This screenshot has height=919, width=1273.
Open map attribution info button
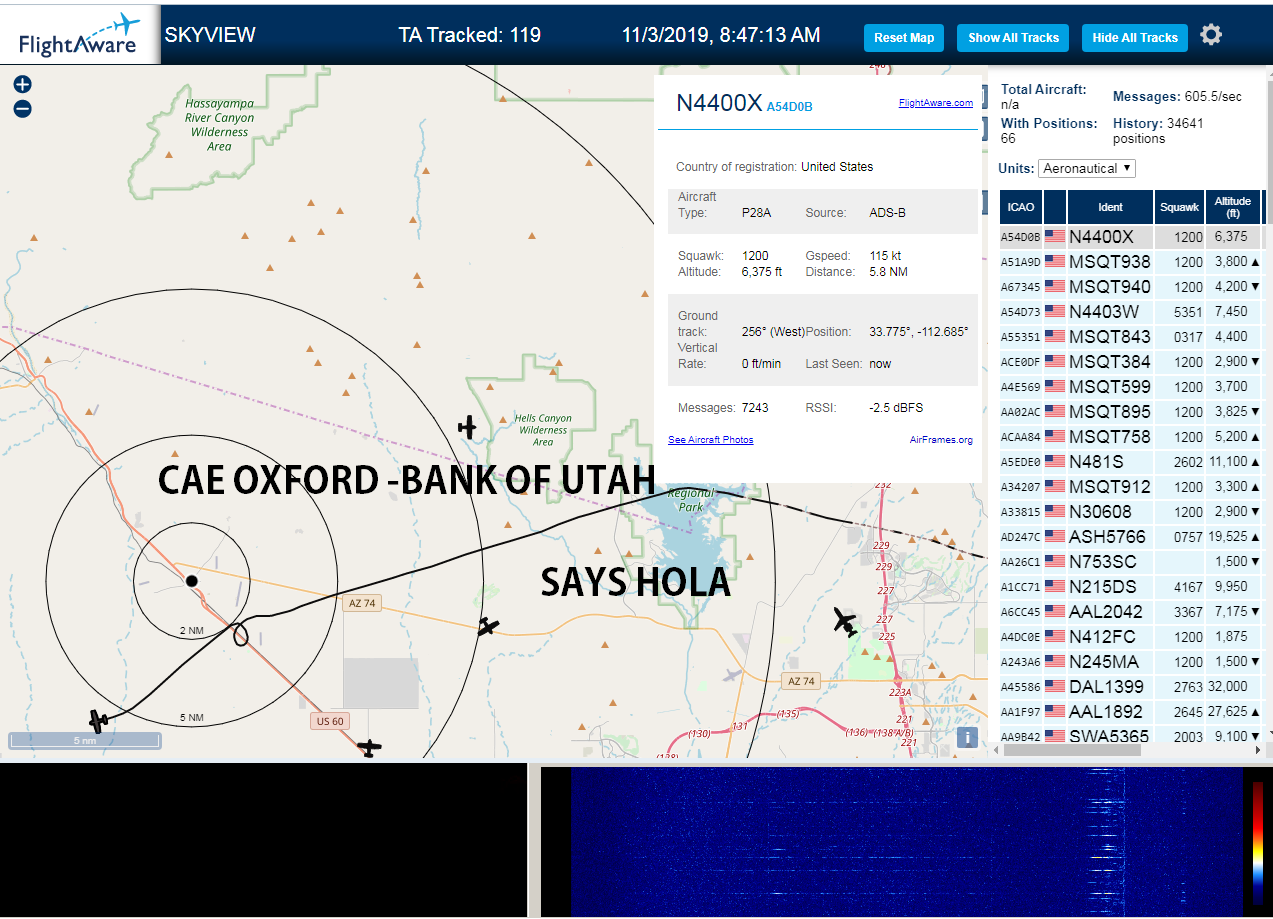pyautogui.click(x=967, y=738)
